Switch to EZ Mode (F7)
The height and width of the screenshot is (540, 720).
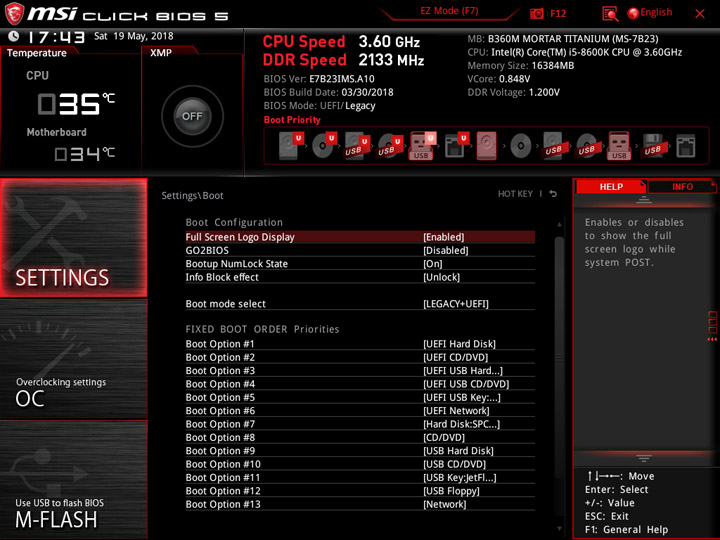pyautogui.click(x=449, y=11)
